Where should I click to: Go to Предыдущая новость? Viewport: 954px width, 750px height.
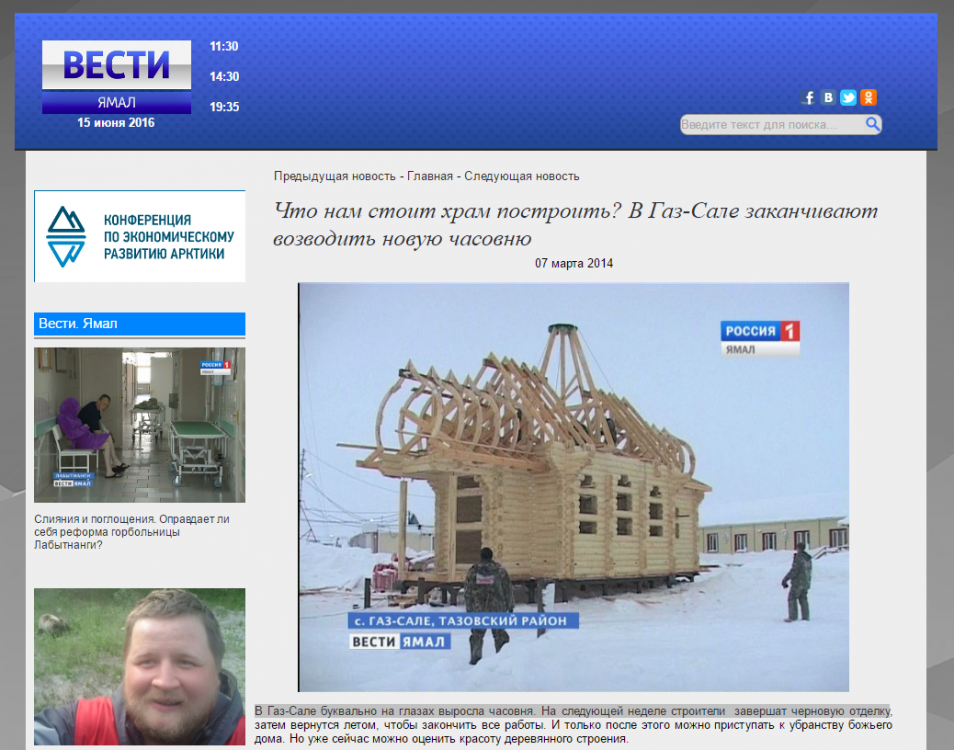pos(335,176)
